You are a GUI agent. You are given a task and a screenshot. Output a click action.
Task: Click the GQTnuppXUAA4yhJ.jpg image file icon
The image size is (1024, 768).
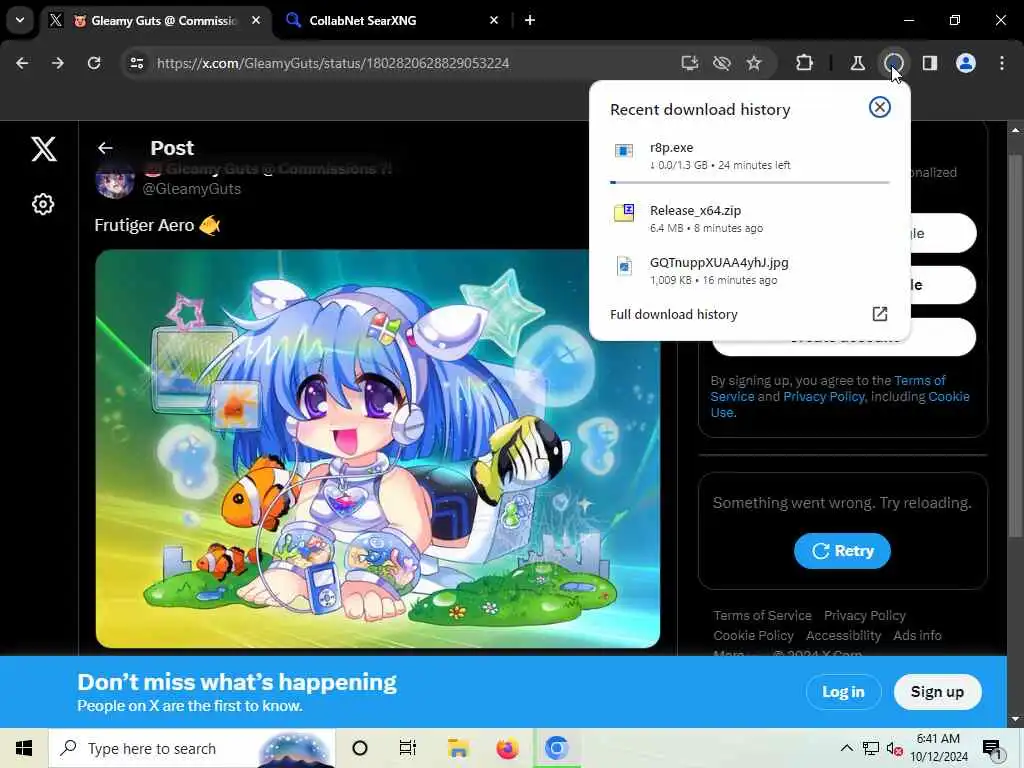(624, 266)
